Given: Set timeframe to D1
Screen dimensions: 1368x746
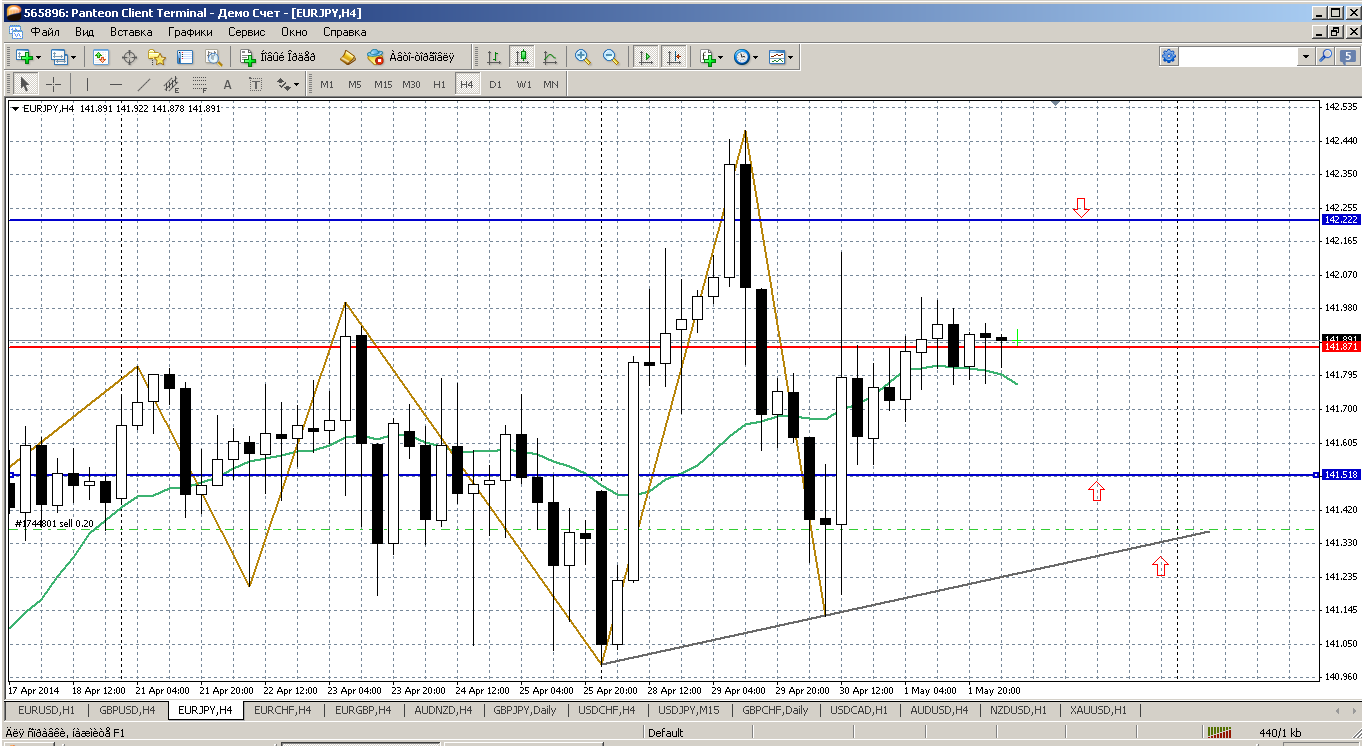Looking at the screenshot, I should point(495,84).
